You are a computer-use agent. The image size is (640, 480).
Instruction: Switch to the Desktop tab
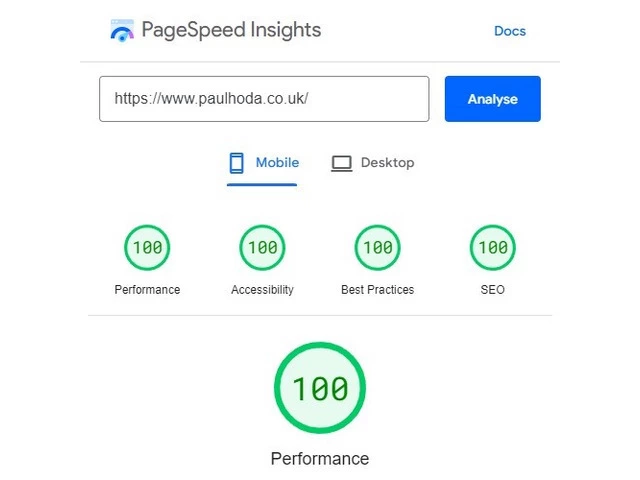point(373,163)
